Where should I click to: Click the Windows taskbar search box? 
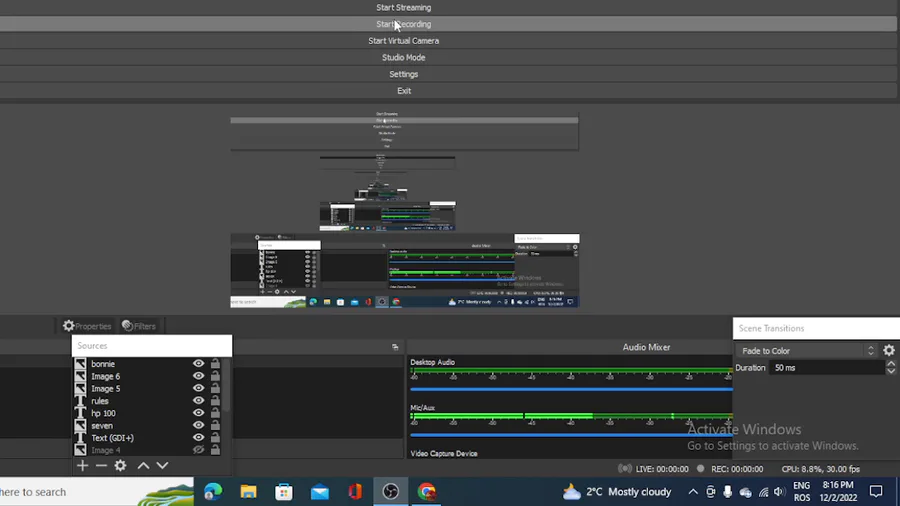click(96, 492)
